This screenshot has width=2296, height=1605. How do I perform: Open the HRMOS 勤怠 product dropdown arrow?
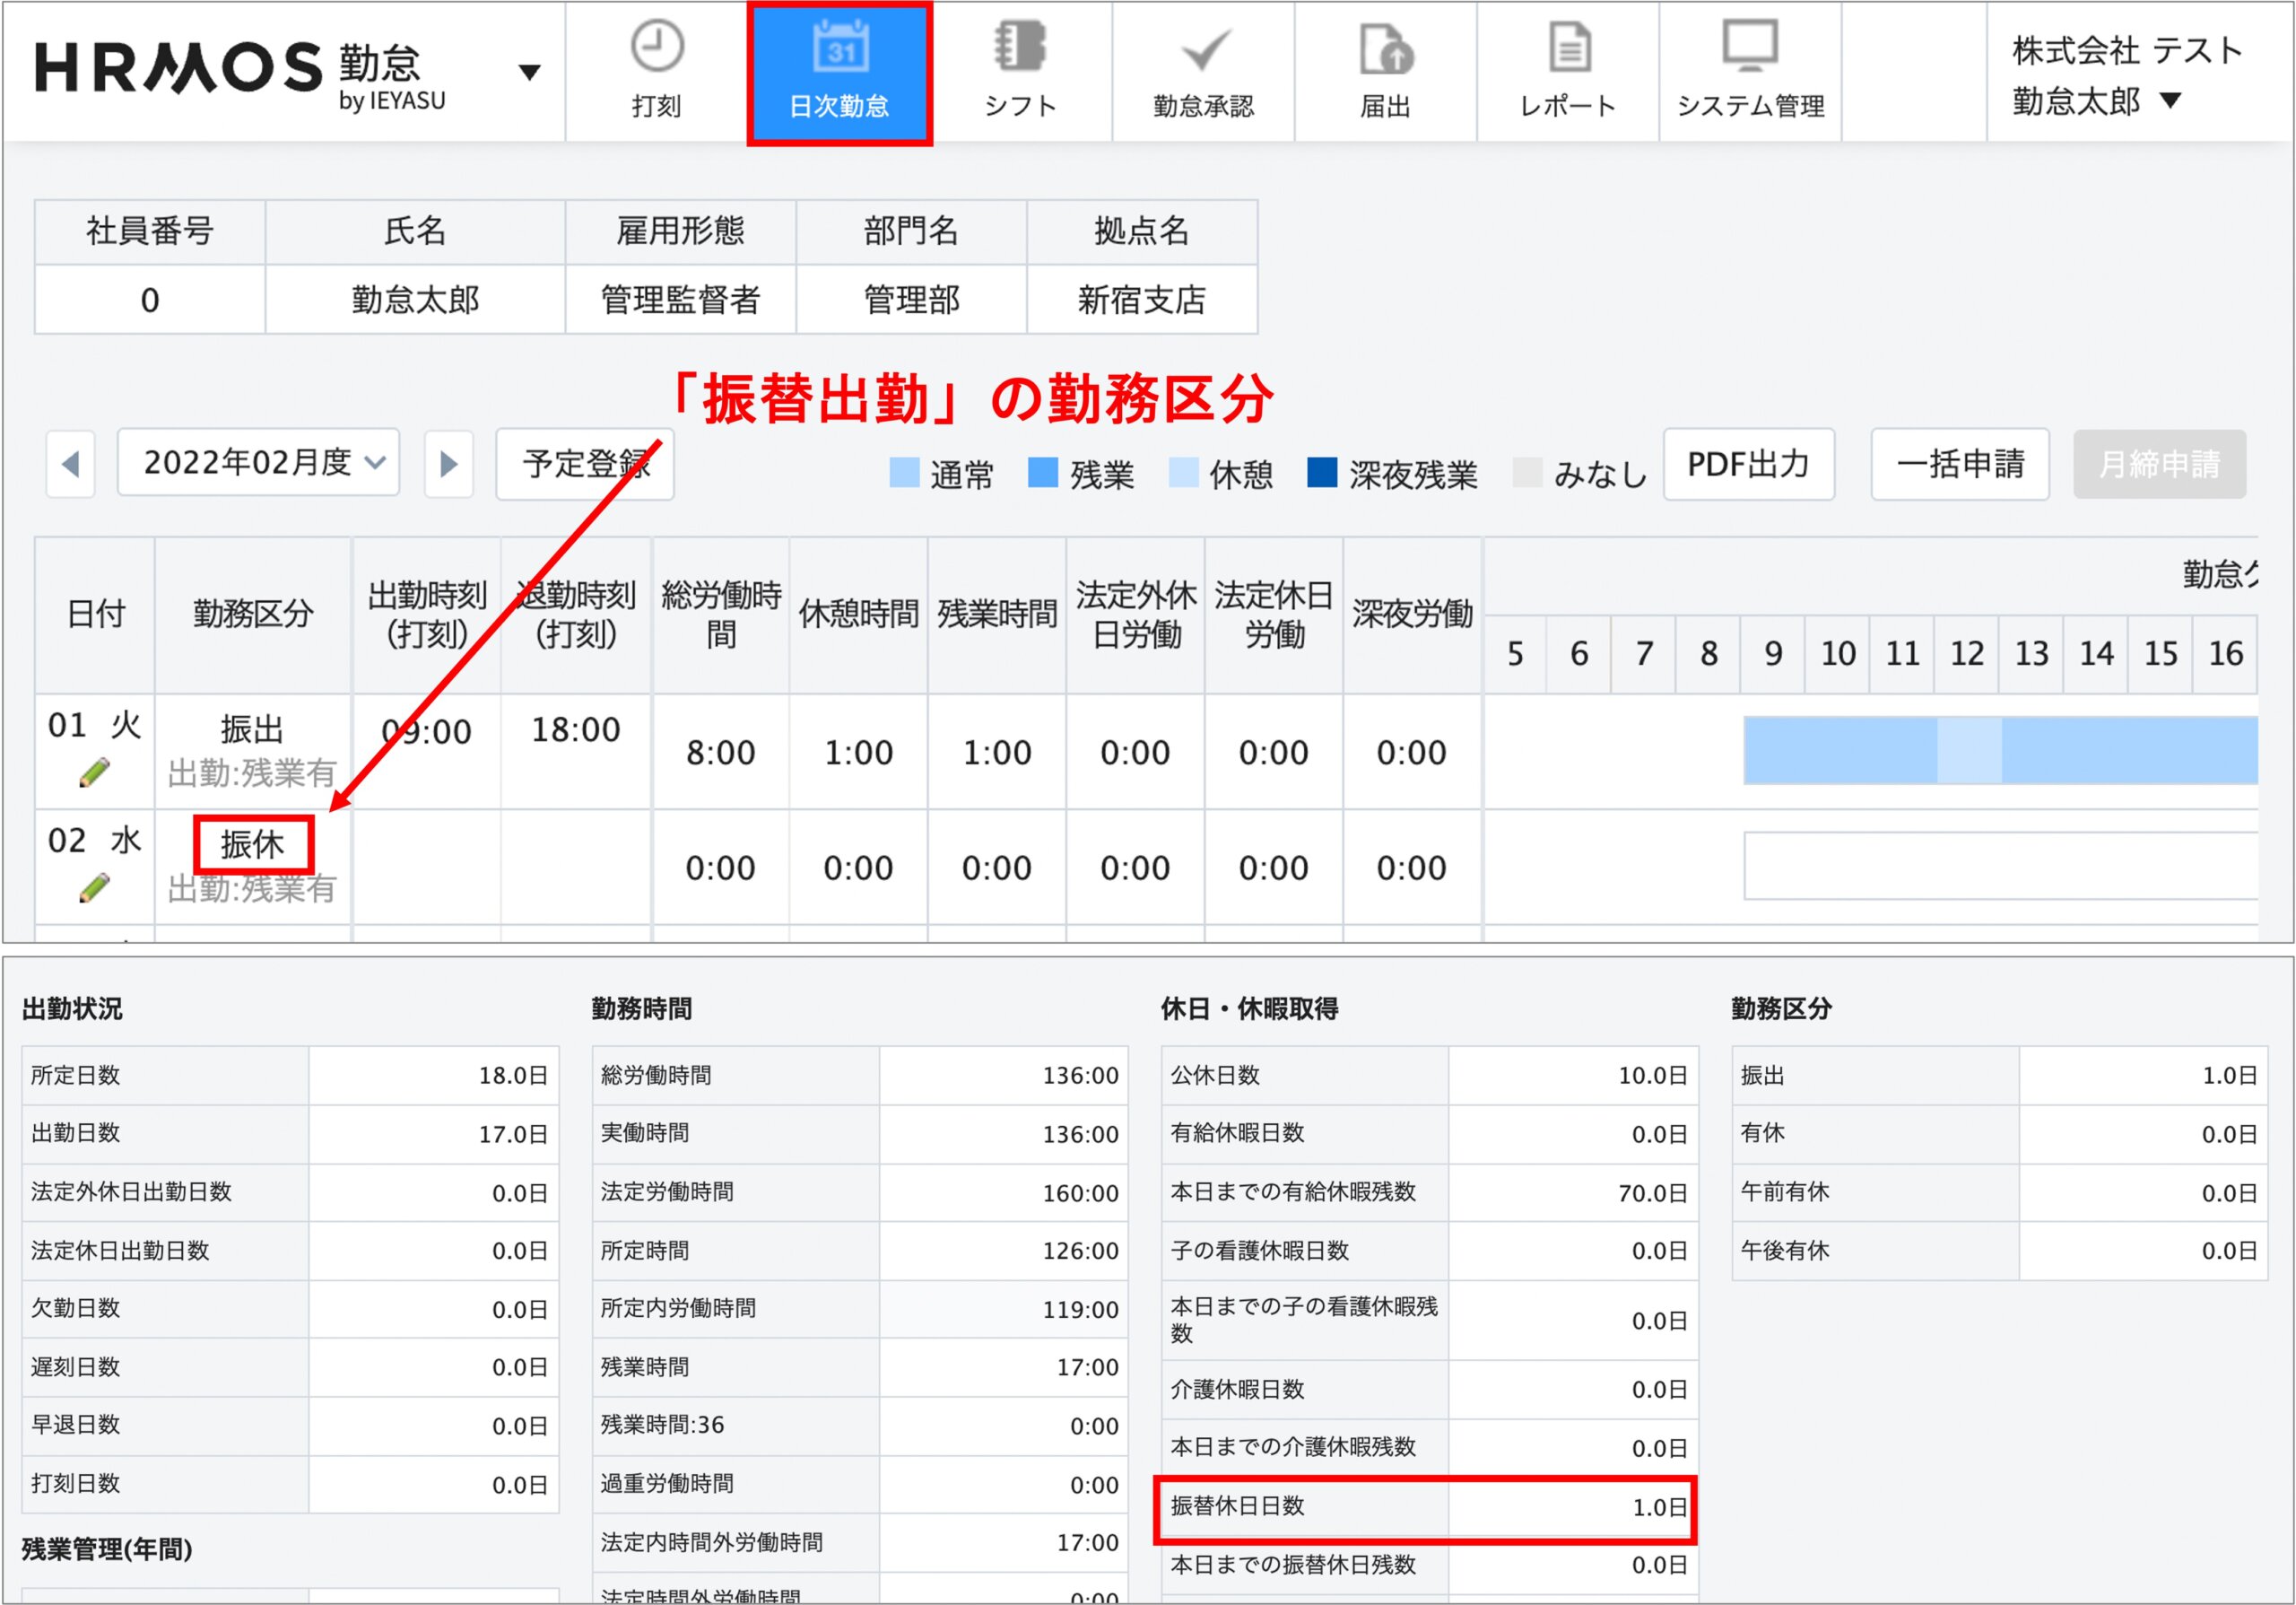[529, 72]
